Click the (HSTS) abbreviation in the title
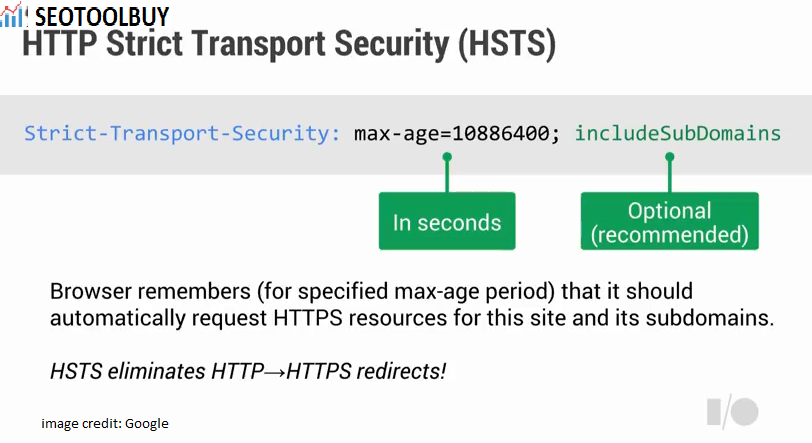 point(507,44)
